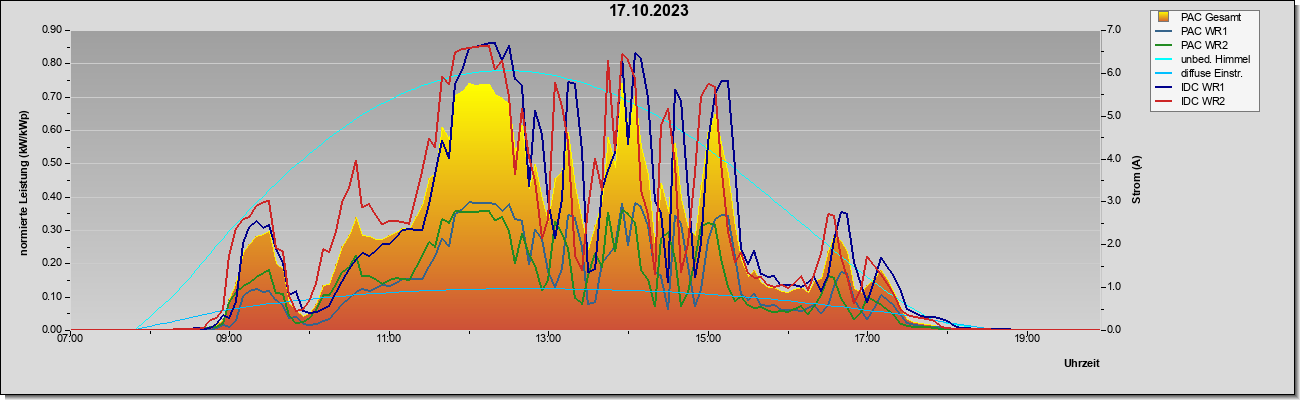The width and height of the screenshot is (1300, 400).
Task: Click the 7.0 right axis value
Action: coord(1111,30)
